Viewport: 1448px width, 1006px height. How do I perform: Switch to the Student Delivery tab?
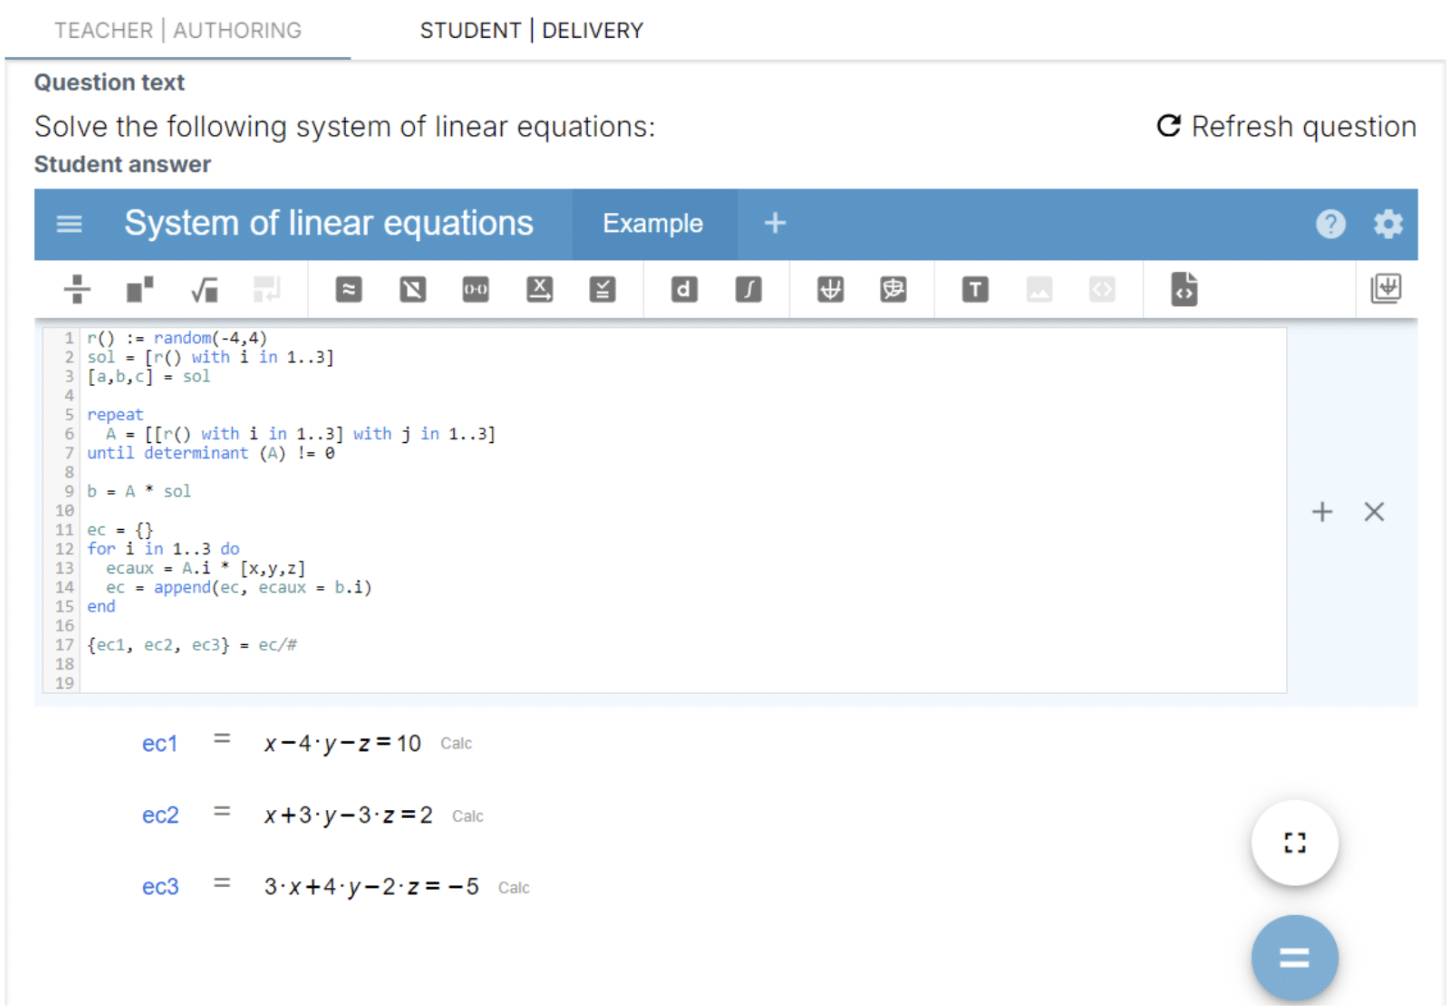pyautogui.click(x=531, y=30)
